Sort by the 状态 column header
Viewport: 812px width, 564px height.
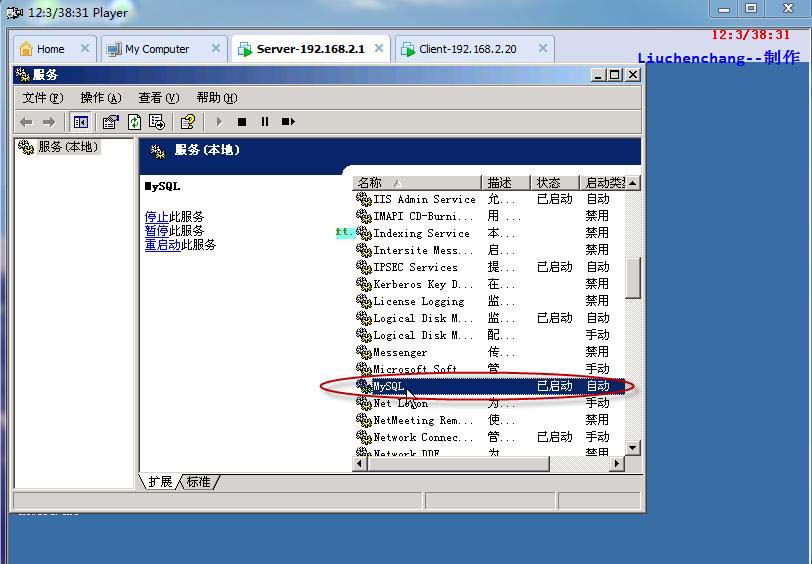[554, 183]
